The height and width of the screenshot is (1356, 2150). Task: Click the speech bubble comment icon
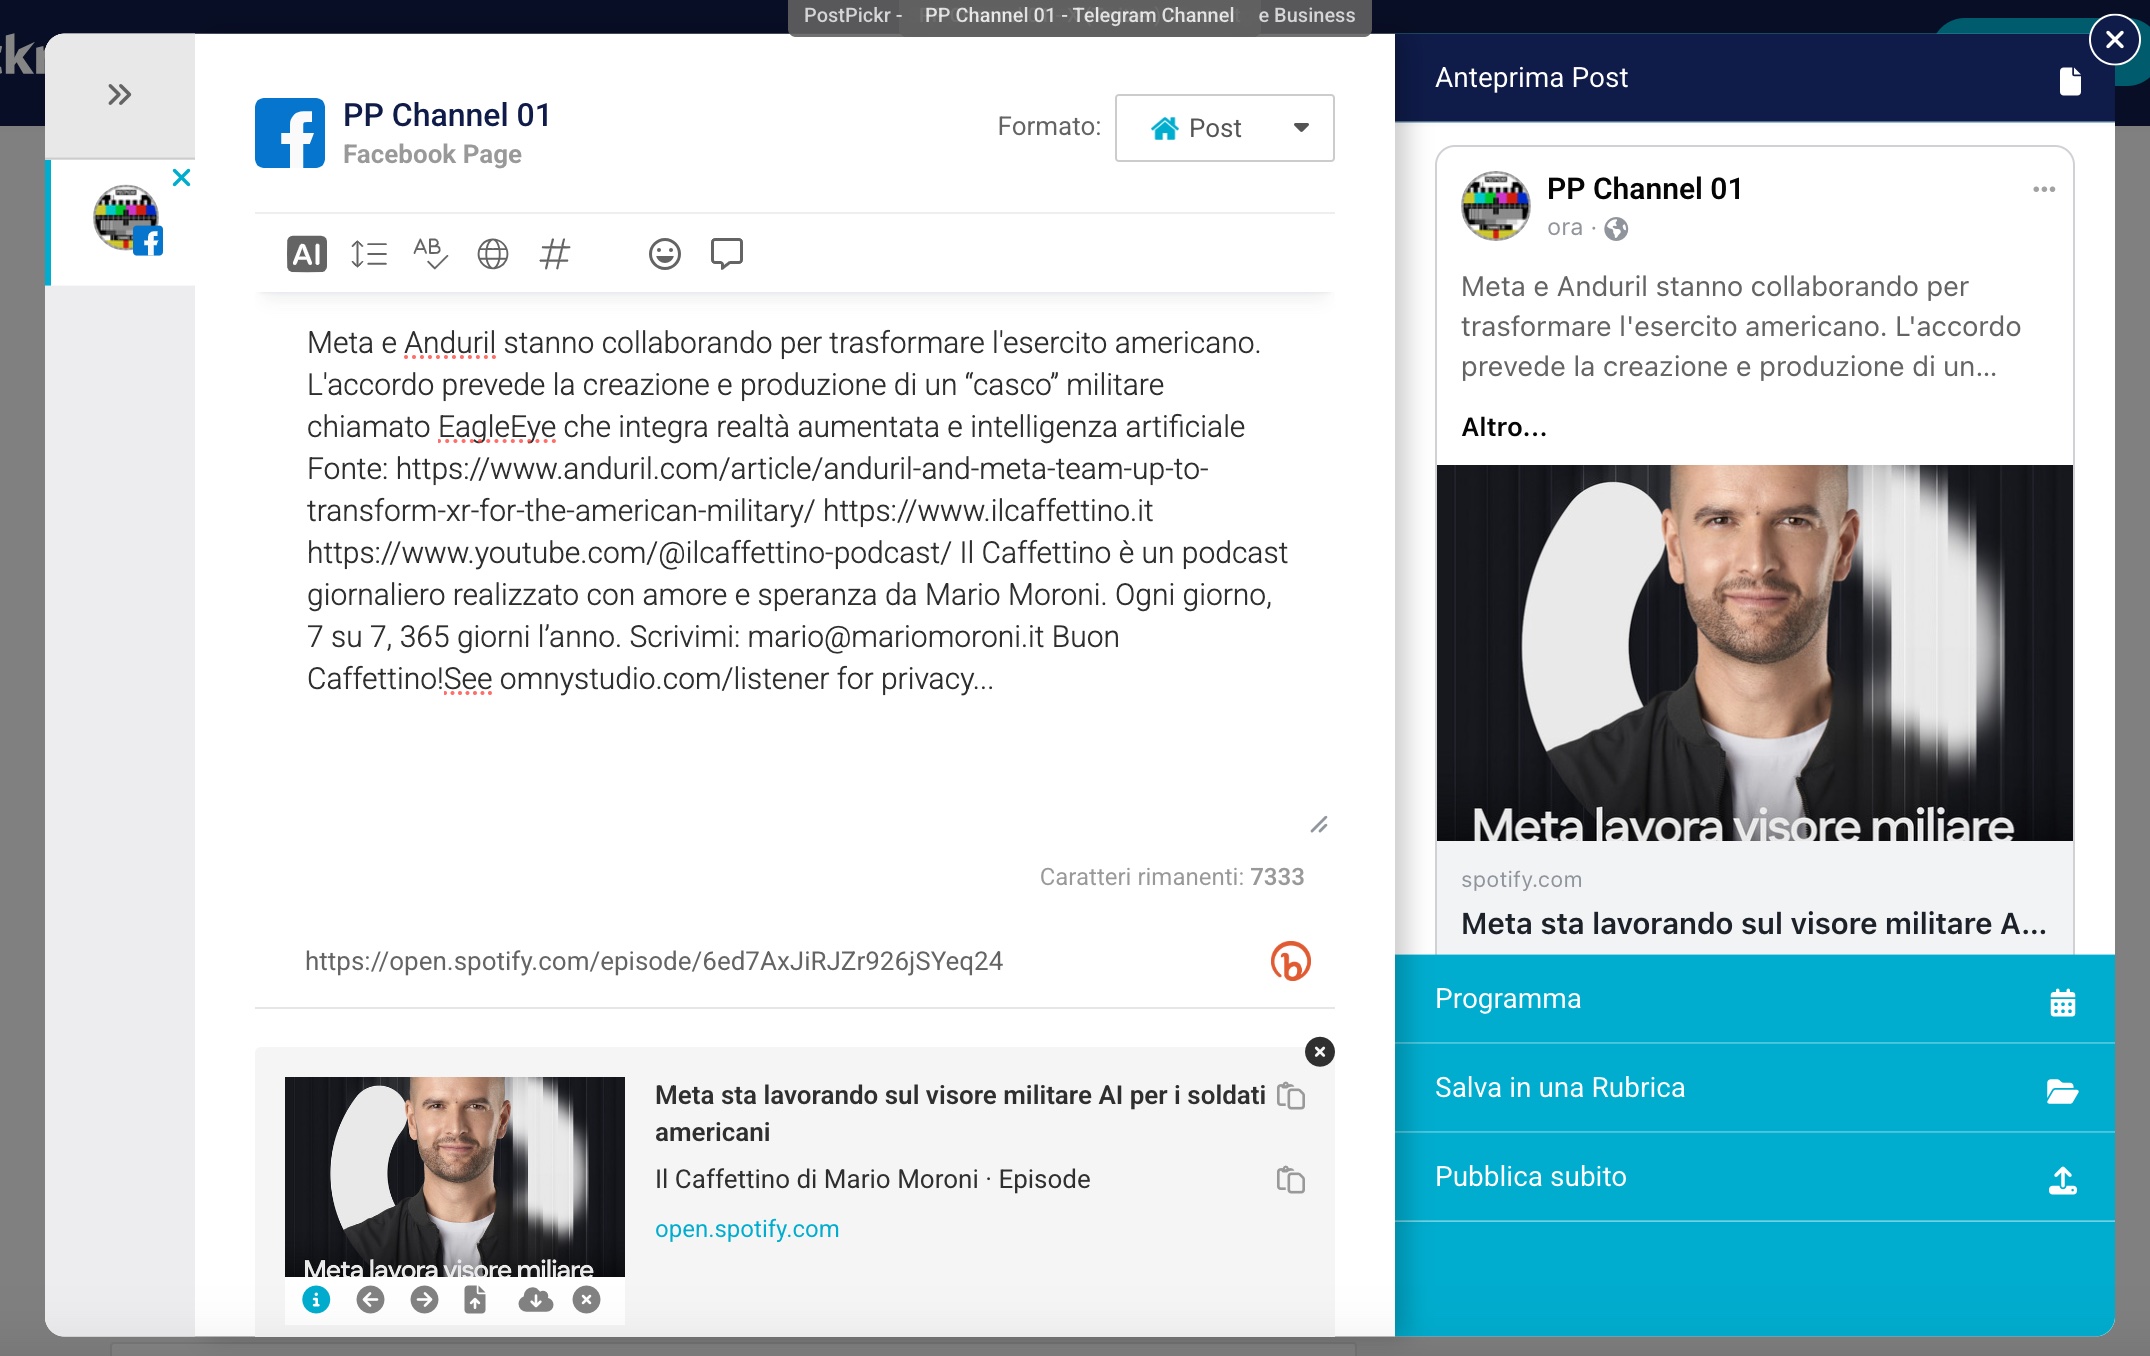click(x=726, y=254)
